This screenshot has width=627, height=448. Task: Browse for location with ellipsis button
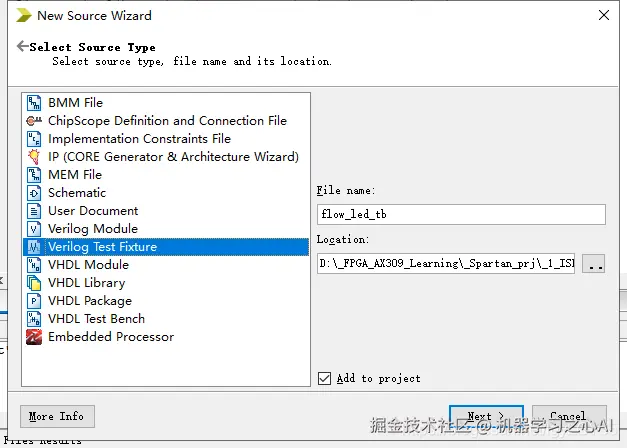click(x=594, y=264)
